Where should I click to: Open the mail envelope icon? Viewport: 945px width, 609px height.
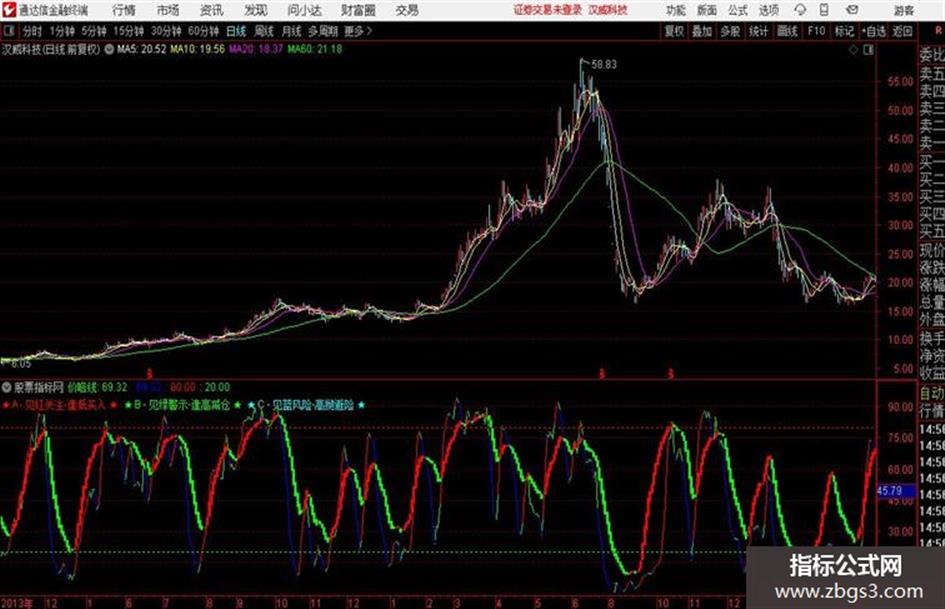852,10
